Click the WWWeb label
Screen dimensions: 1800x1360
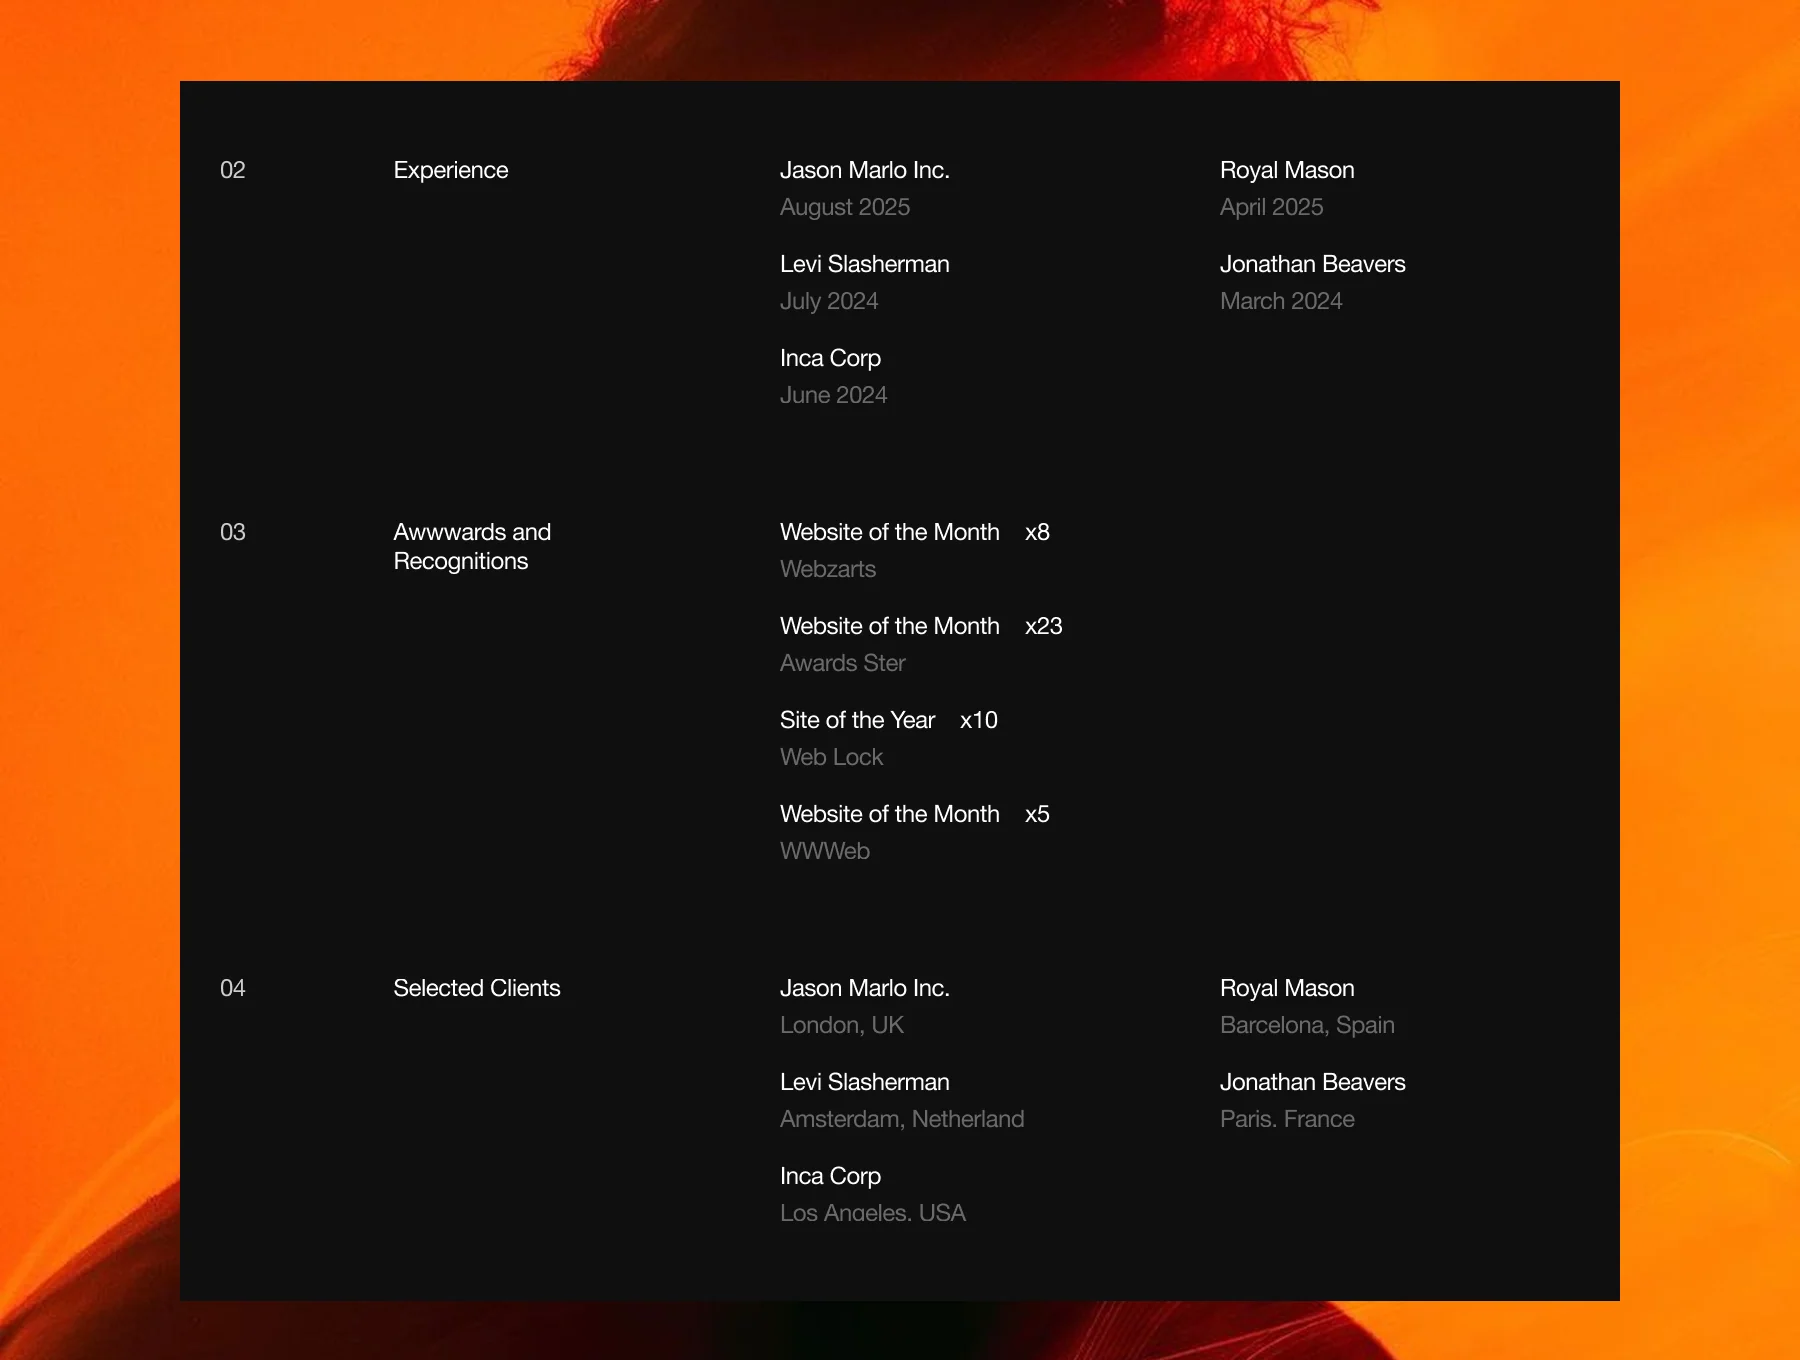tap(825, 851)
